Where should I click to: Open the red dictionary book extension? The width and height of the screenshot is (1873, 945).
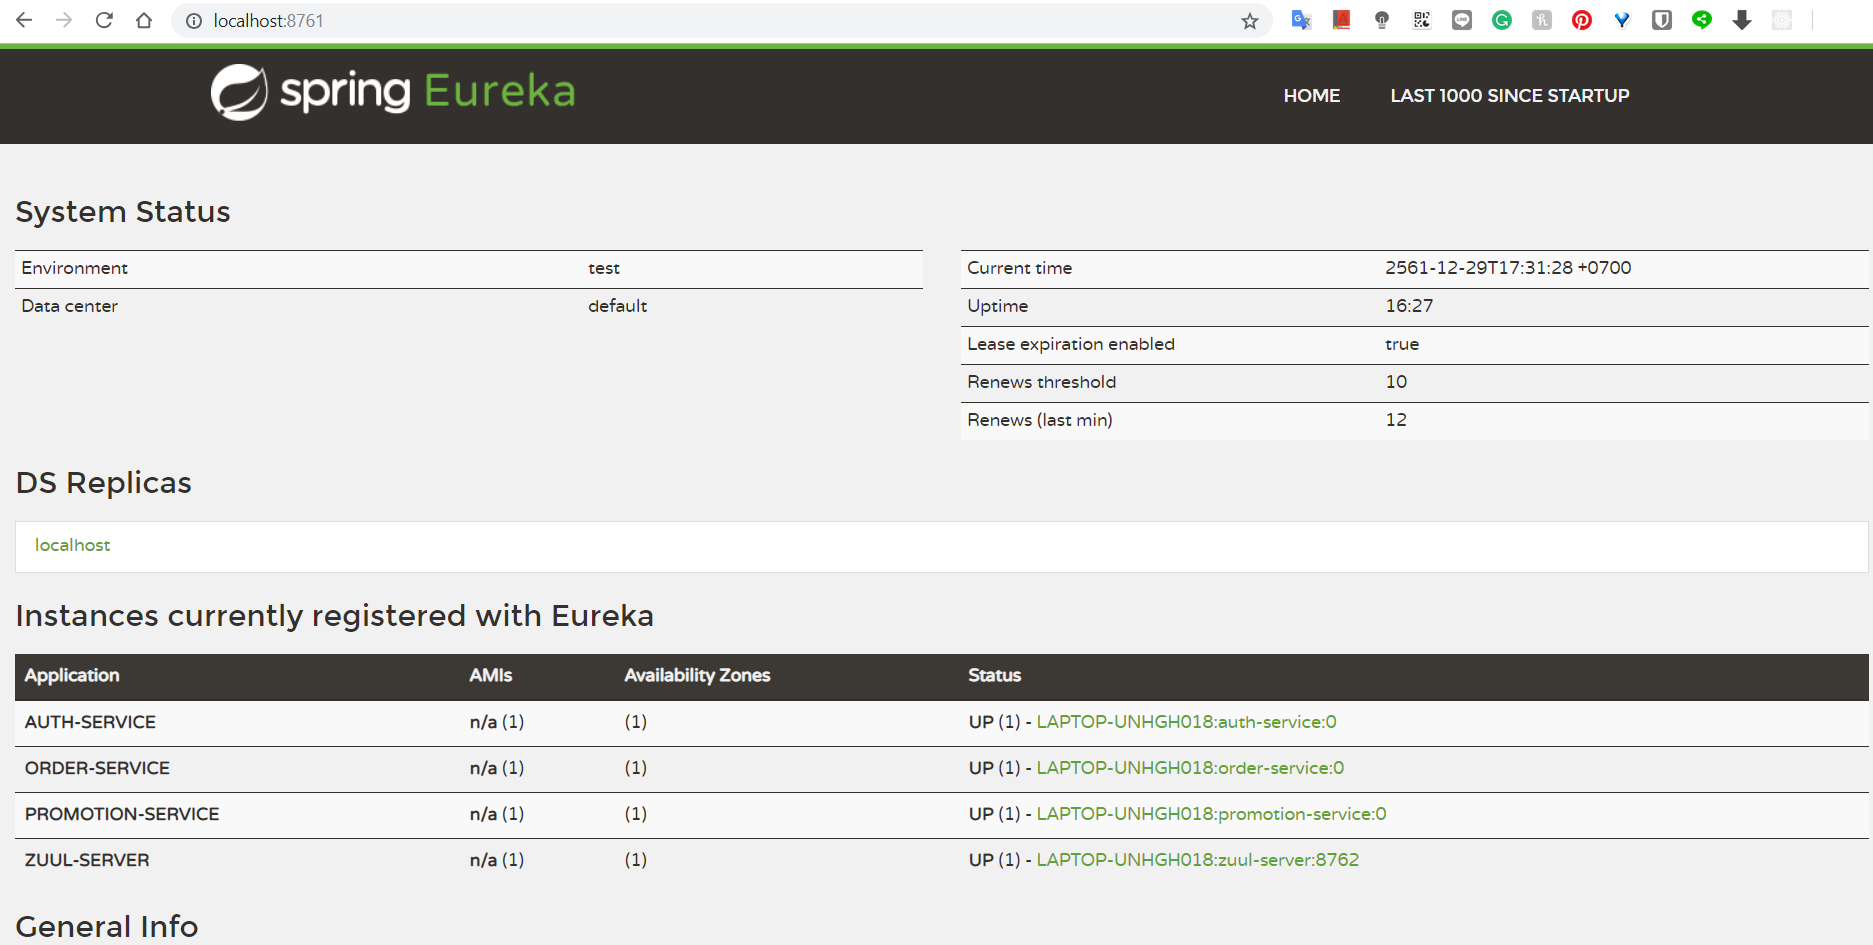tap(1342, 20)
